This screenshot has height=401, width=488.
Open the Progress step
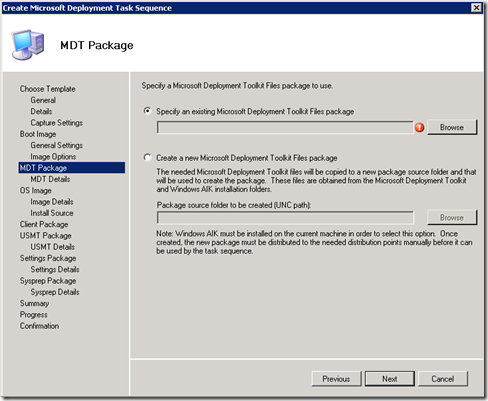click(x=34, y=315)
